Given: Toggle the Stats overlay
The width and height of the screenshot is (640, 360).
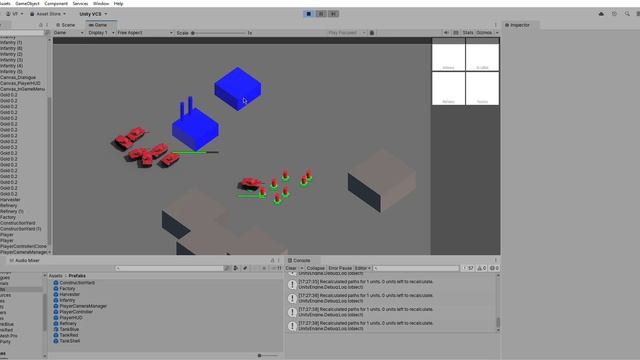Looking at the screenshot, I should click(x=468, y=33).
